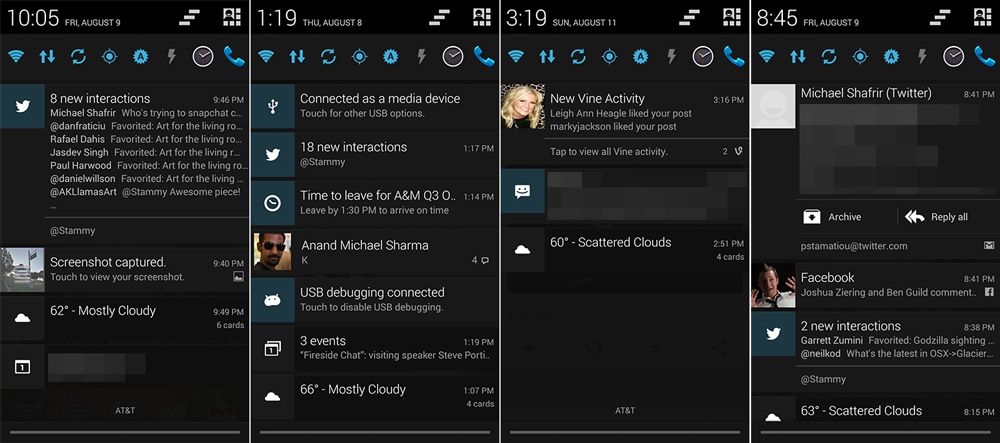Tap the USB icon next to Connected as a media device
The width and height of the screenshot is (1000, 443).
click(x=272, y=106)
